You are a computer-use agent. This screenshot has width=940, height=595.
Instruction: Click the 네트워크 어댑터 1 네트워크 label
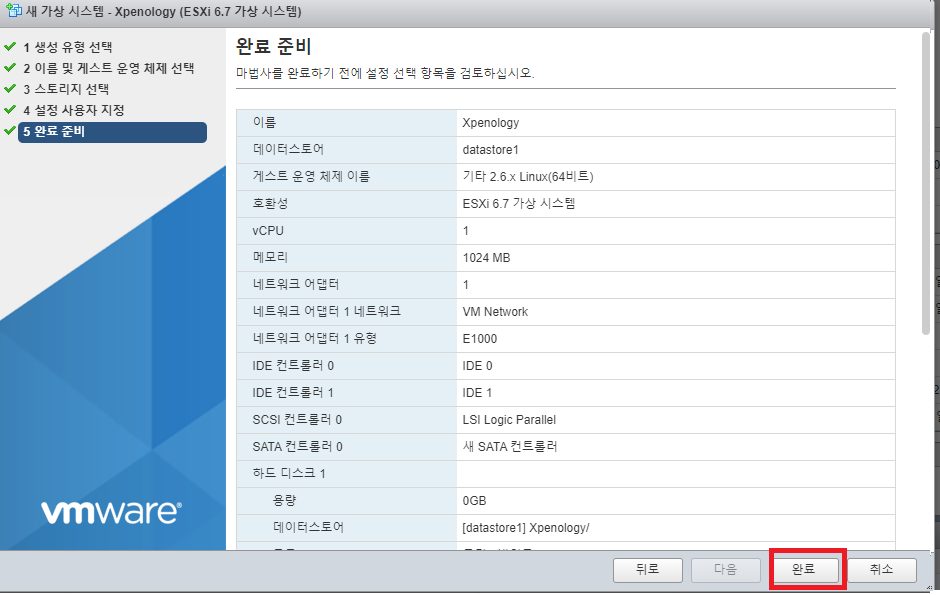pyautogui.click(x=327, y=312)
